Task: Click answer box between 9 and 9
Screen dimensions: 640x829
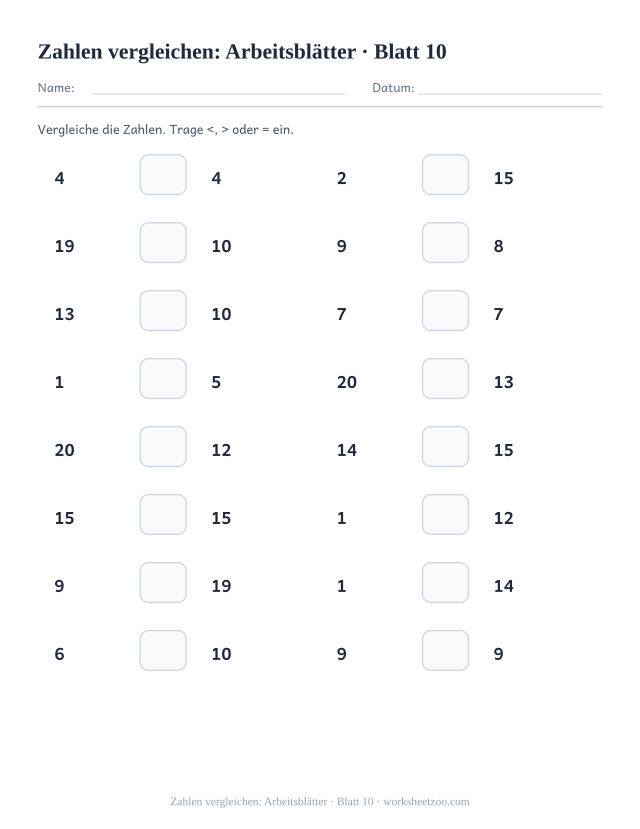Action: [x=446, y=650]
